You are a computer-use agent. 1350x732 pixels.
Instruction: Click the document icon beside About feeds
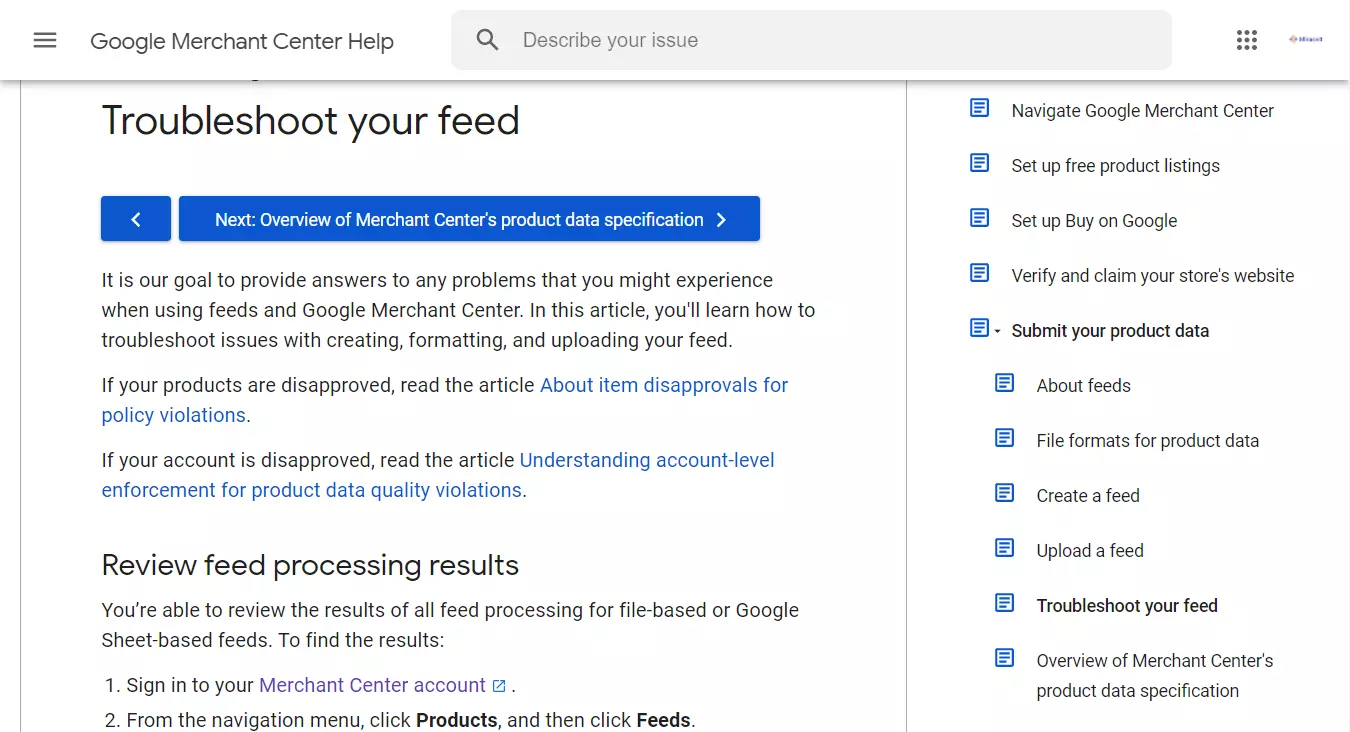tap(1005, 383)
